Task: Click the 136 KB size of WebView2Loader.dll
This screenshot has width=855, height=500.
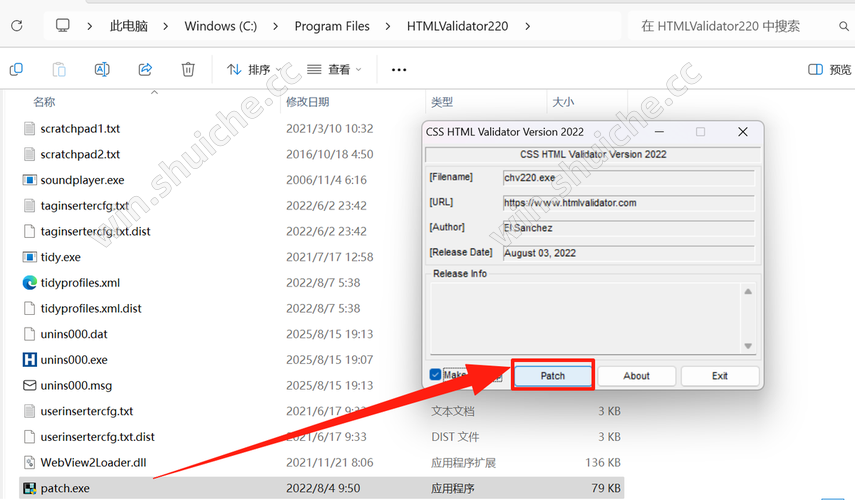Action: [603, 462]
